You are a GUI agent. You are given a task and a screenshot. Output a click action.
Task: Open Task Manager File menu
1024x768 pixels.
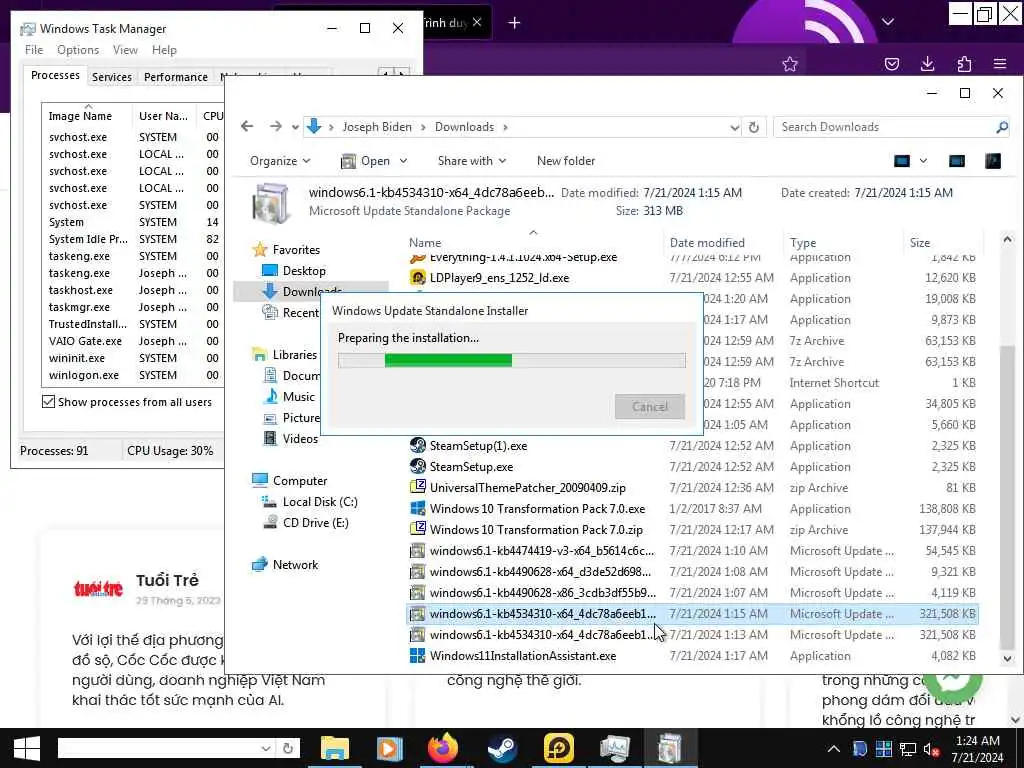coord(34,50)
